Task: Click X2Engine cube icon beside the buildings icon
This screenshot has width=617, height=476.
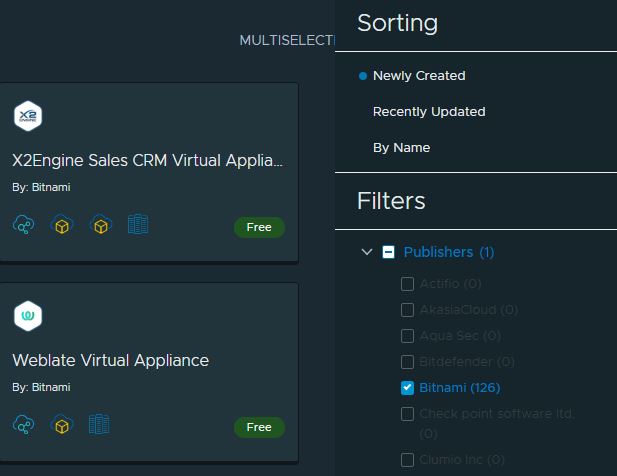Action: [x=100, y=225]
